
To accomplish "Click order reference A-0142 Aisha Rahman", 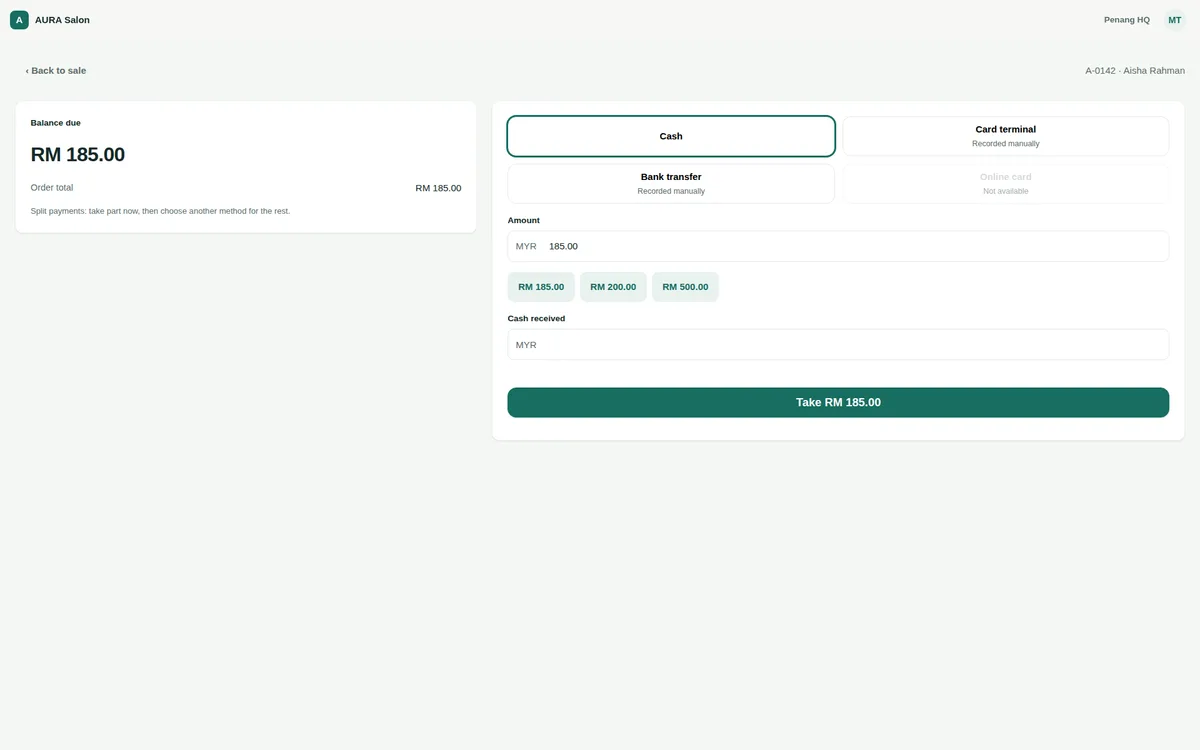I will [1135, 71].
